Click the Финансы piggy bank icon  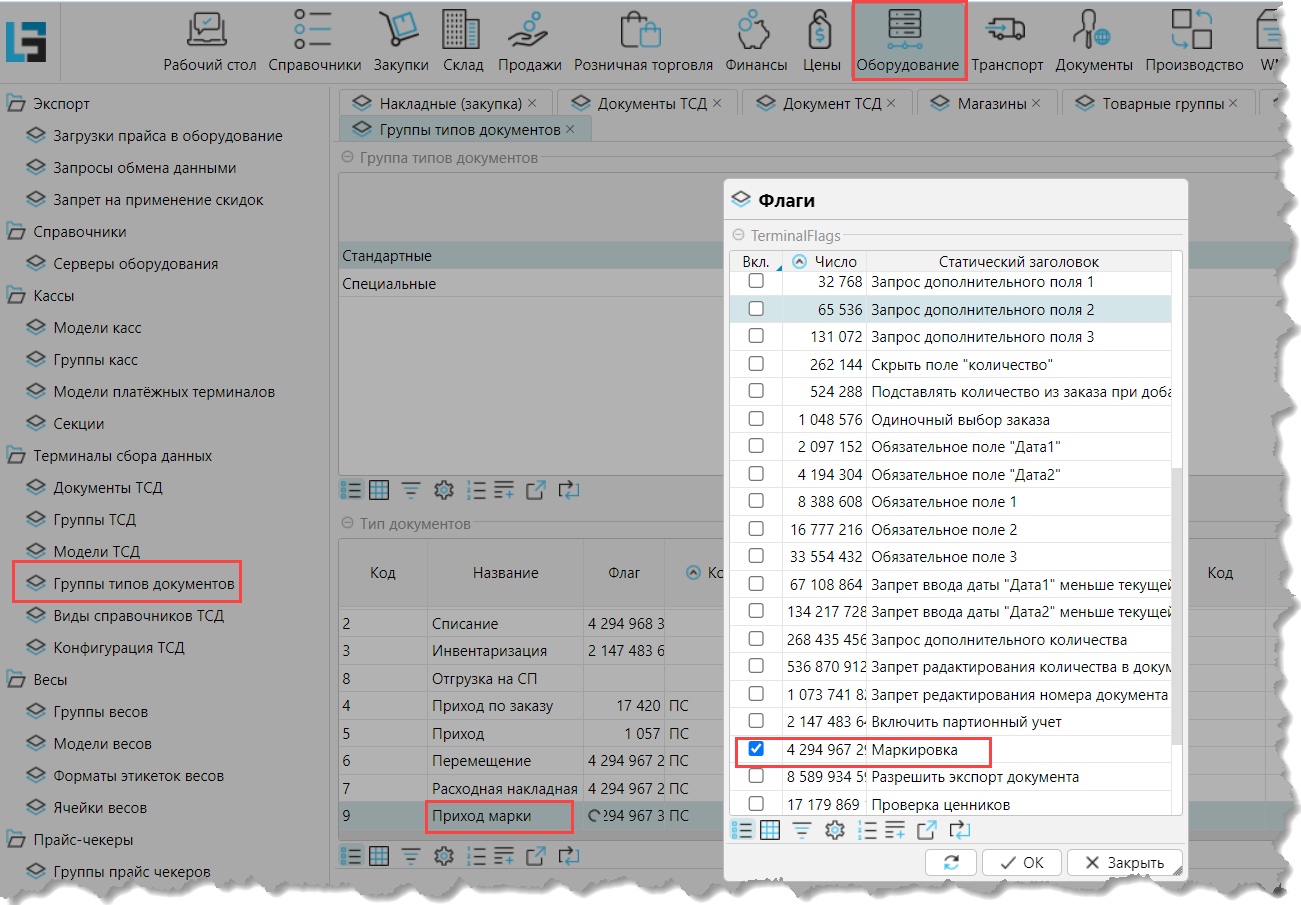(755, 40)
